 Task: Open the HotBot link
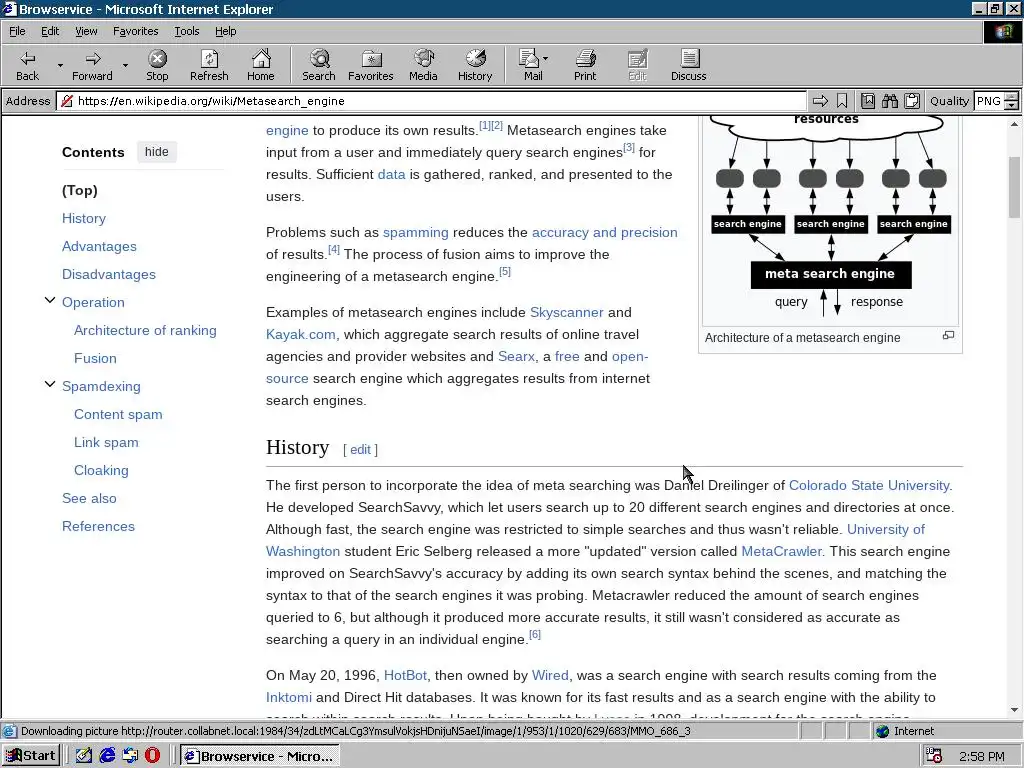pos(405,675)
